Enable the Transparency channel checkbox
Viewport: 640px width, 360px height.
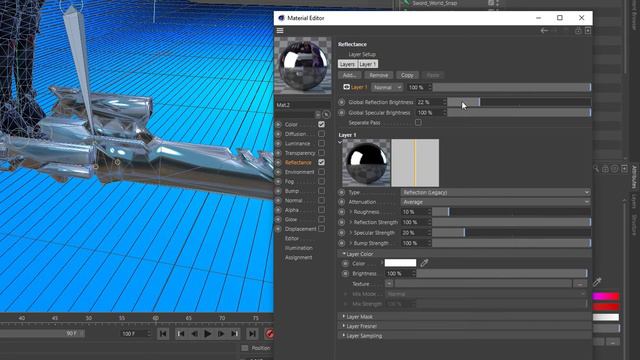click(322, 153)
